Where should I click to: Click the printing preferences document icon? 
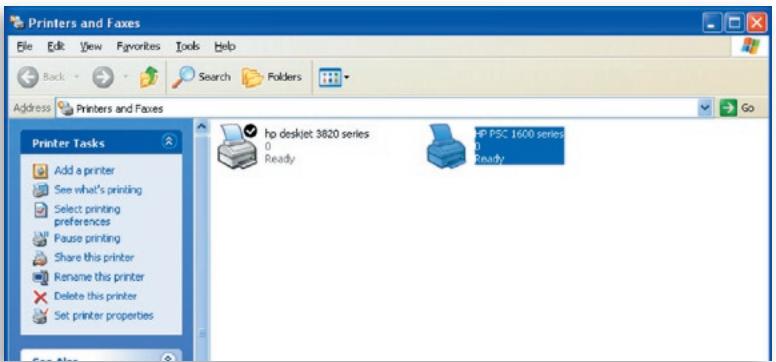pyautogui.click(x=40, y=210)
